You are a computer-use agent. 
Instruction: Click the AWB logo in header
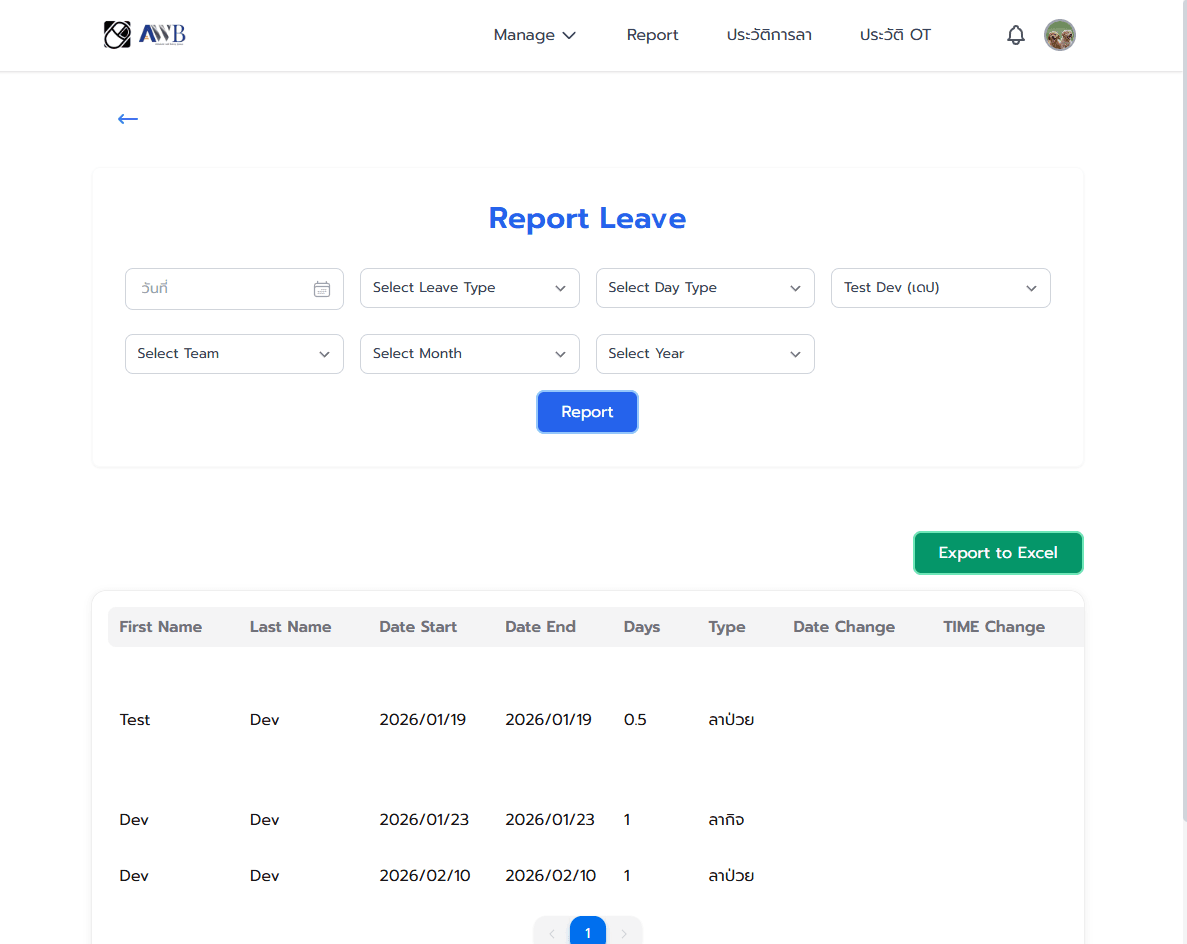(x=144, y=35)
